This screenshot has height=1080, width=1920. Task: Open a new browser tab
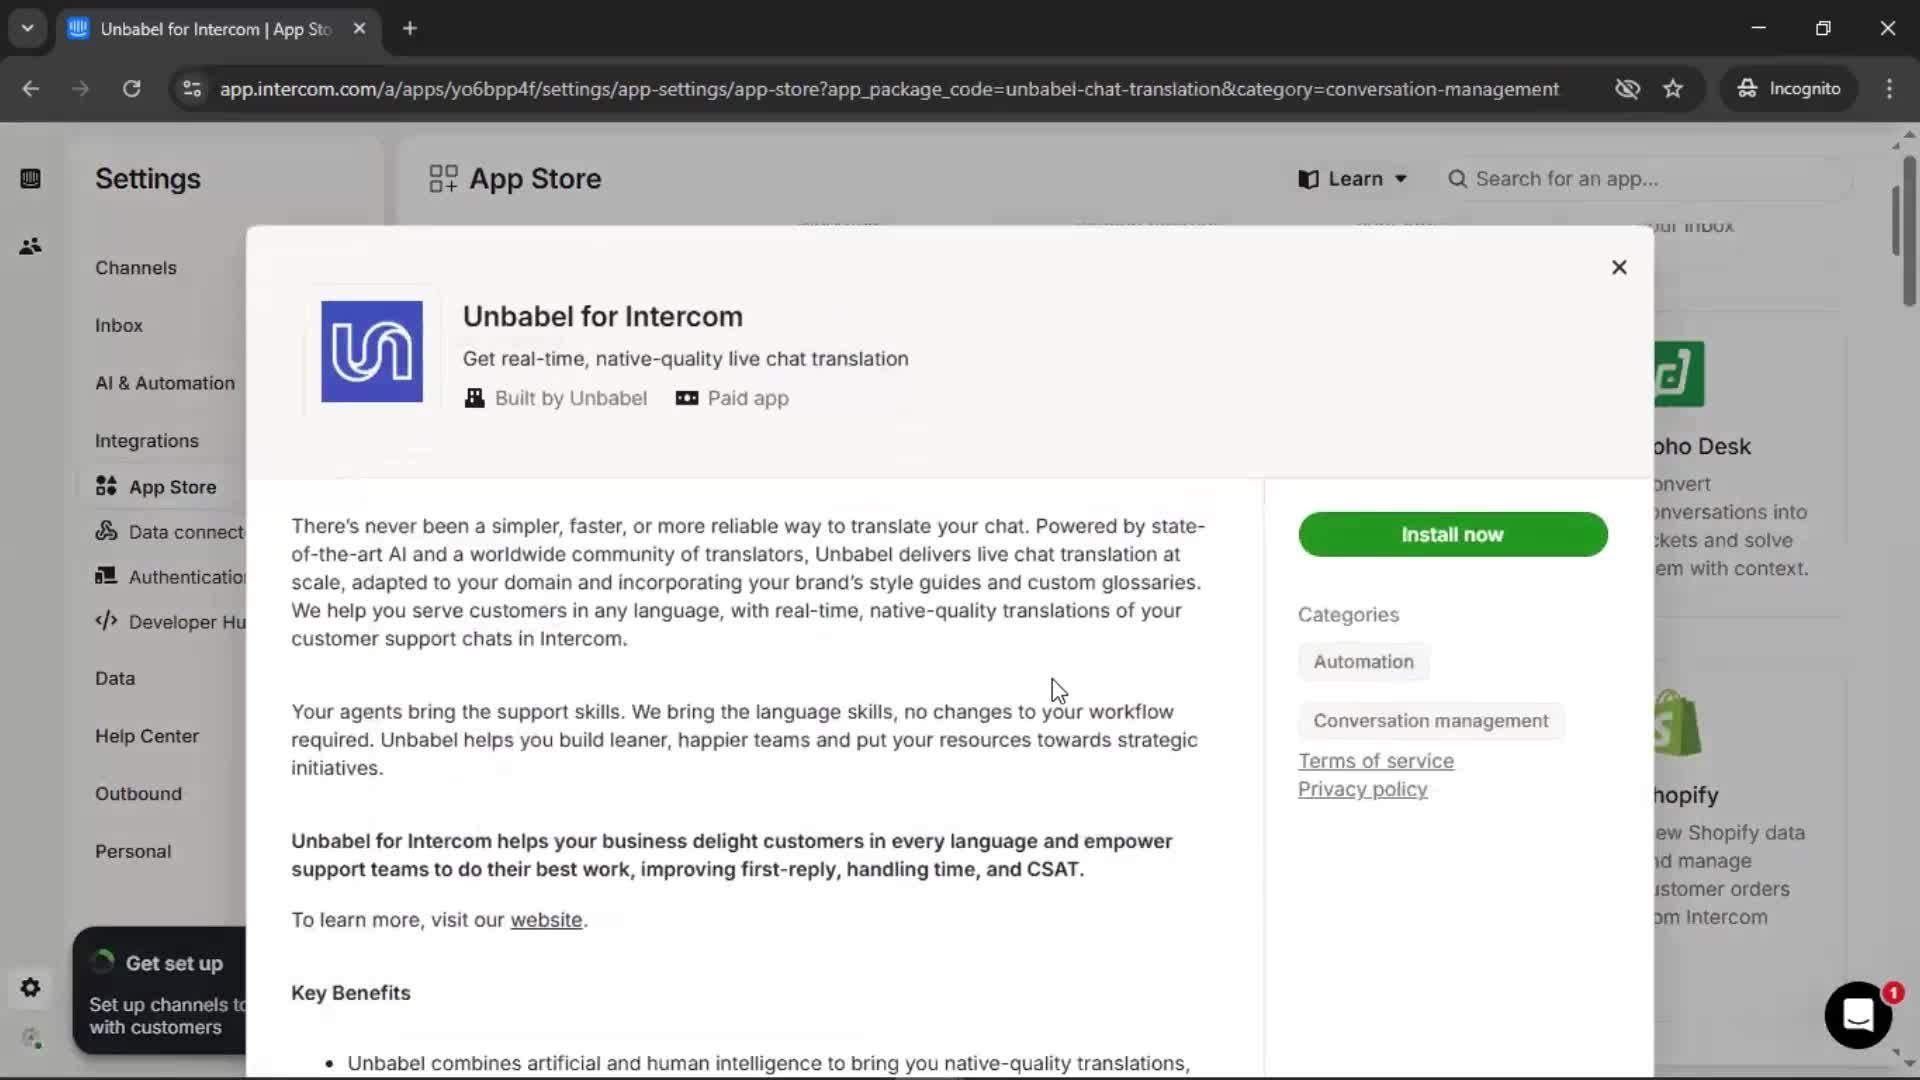tap(409, 29)
